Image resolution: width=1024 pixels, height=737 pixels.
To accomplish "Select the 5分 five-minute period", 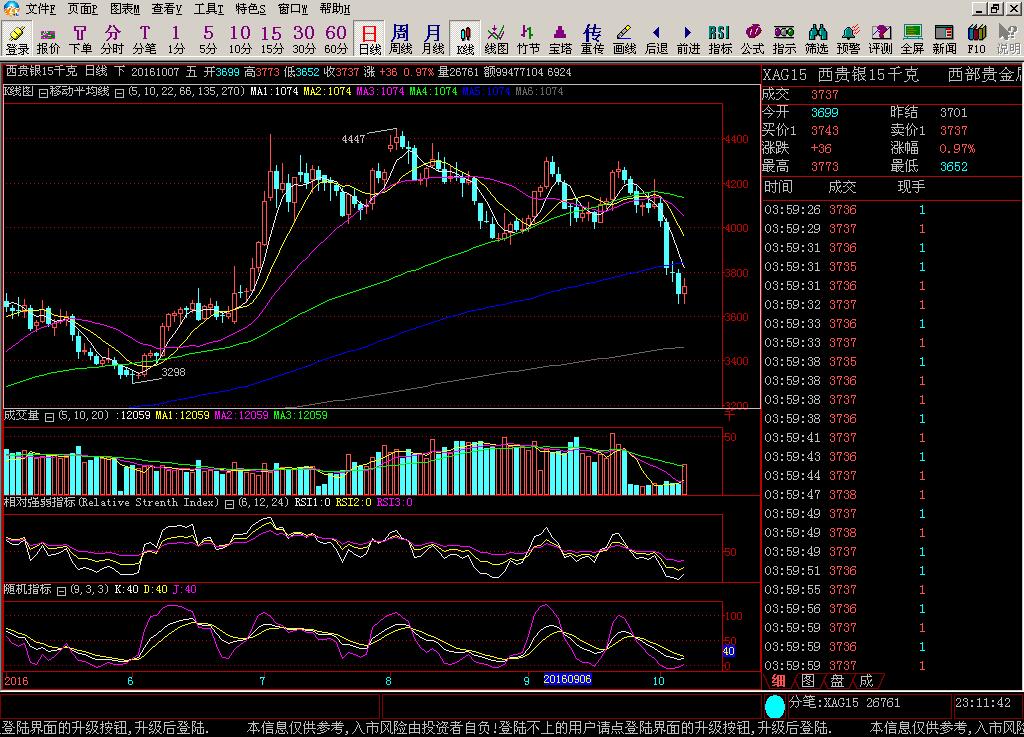I will pos(208,39).
